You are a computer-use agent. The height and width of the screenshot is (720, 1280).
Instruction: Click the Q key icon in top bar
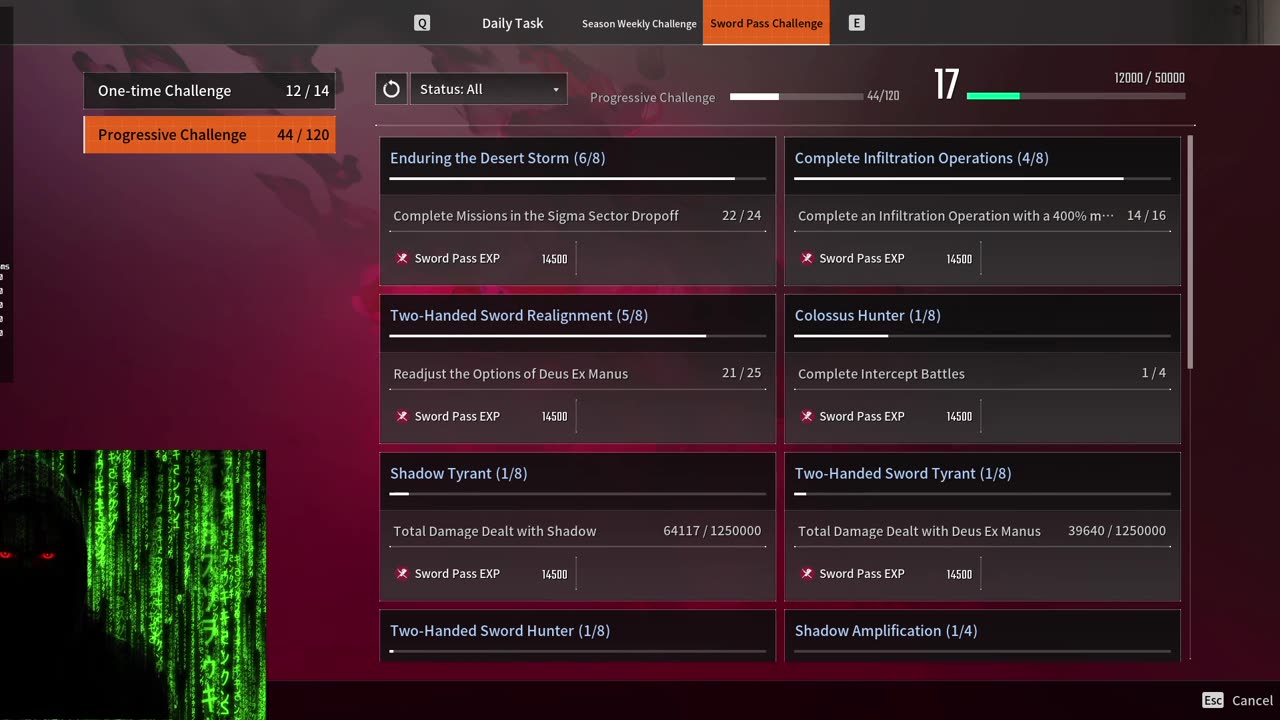(422, 23)
